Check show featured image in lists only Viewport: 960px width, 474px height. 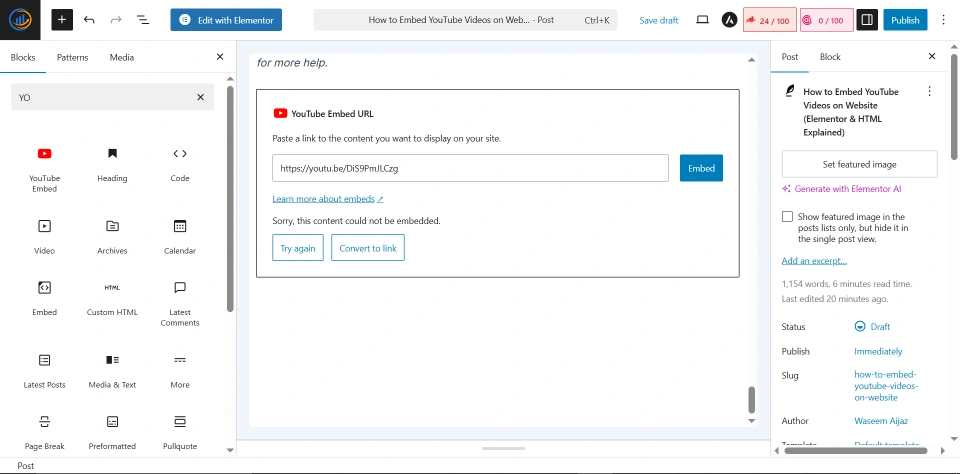pos(787,217)
